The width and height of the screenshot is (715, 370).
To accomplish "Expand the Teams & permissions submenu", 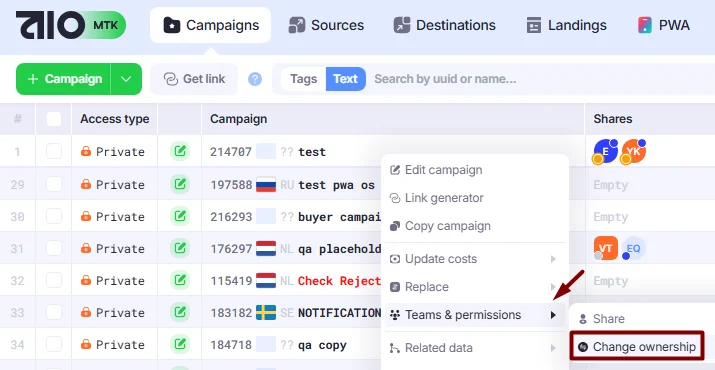I will [x=475, y=315].
